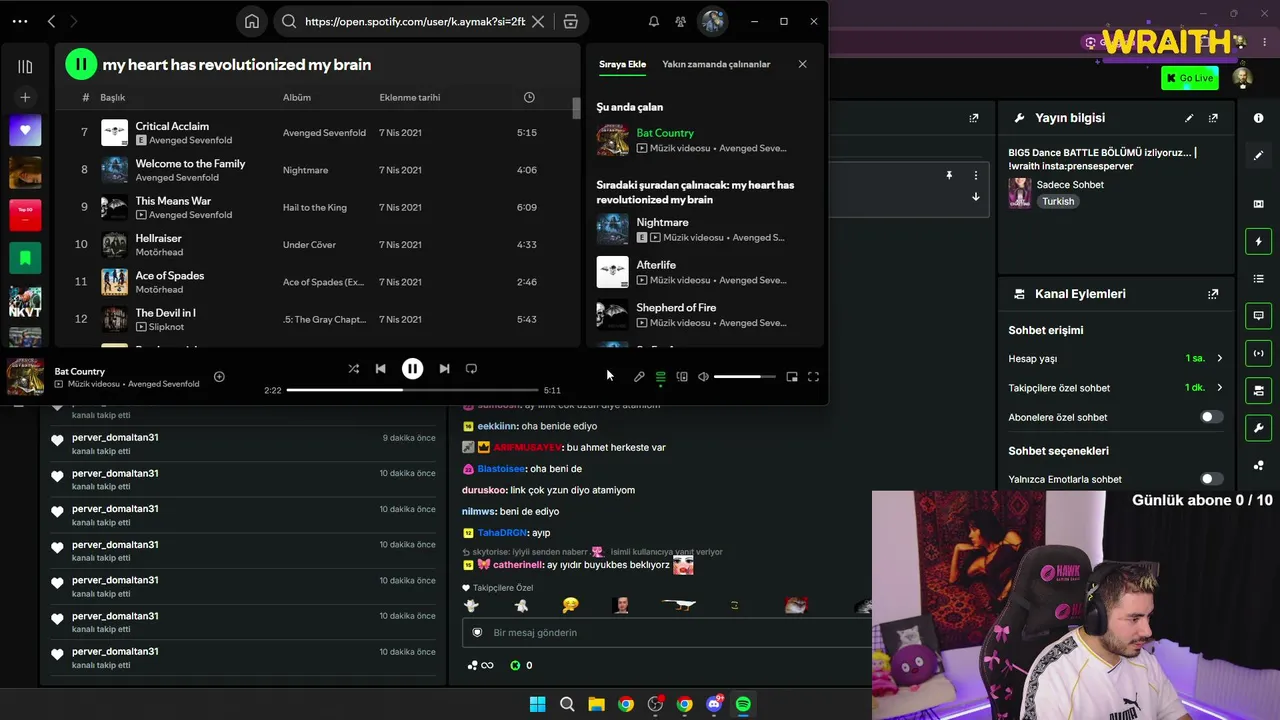Viewport: 1280px width, 720px height.
Task: Toggle shuffle in player bar
Action: click(353, 368)
